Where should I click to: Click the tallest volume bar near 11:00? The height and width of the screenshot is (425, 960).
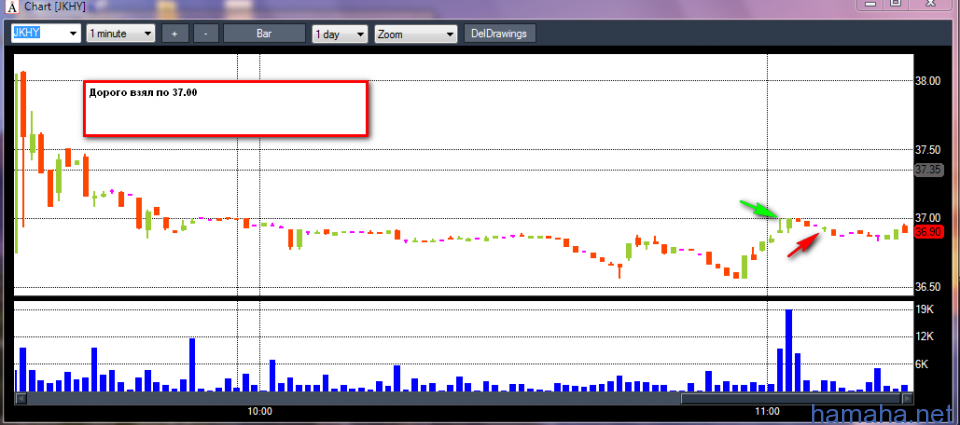coord(789,350)
